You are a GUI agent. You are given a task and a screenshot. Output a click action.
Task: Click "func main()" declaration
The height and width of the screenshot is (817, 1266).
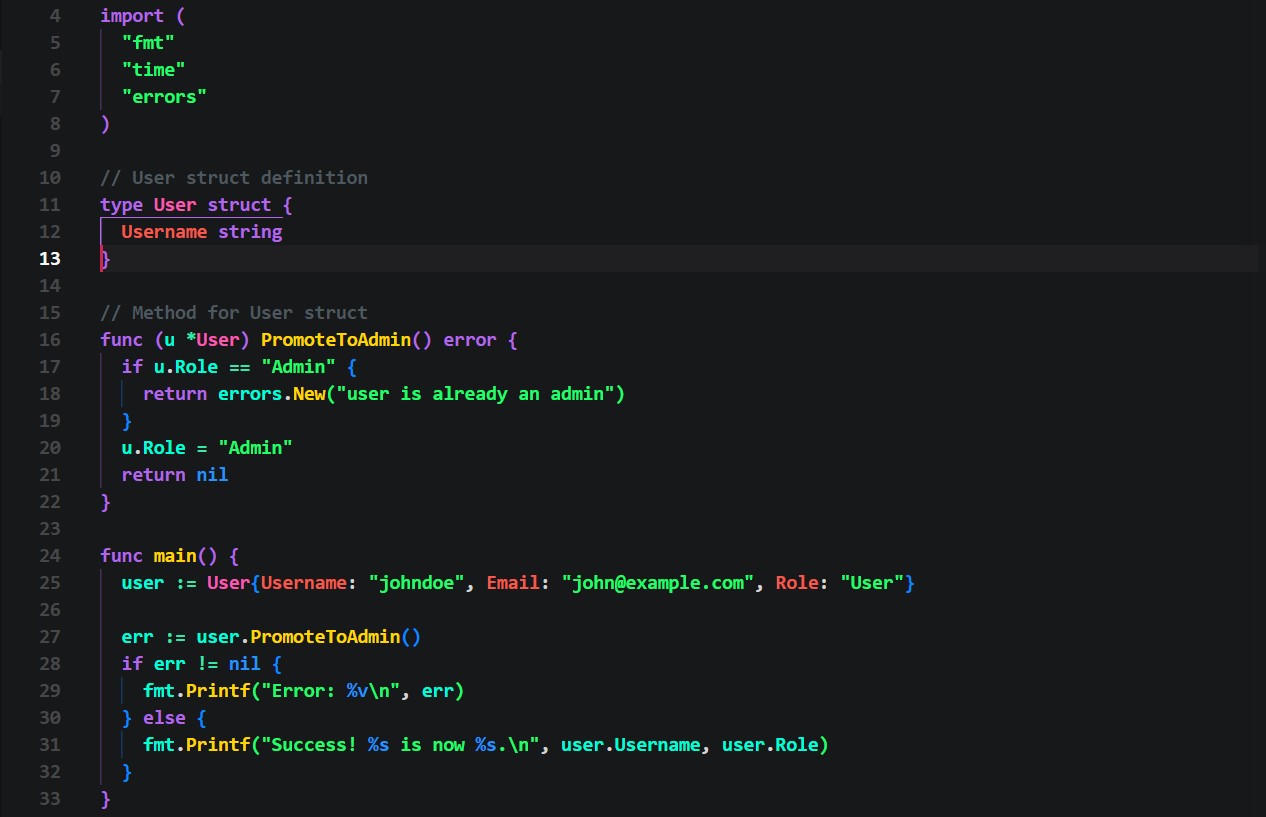[x=159, y=555]
